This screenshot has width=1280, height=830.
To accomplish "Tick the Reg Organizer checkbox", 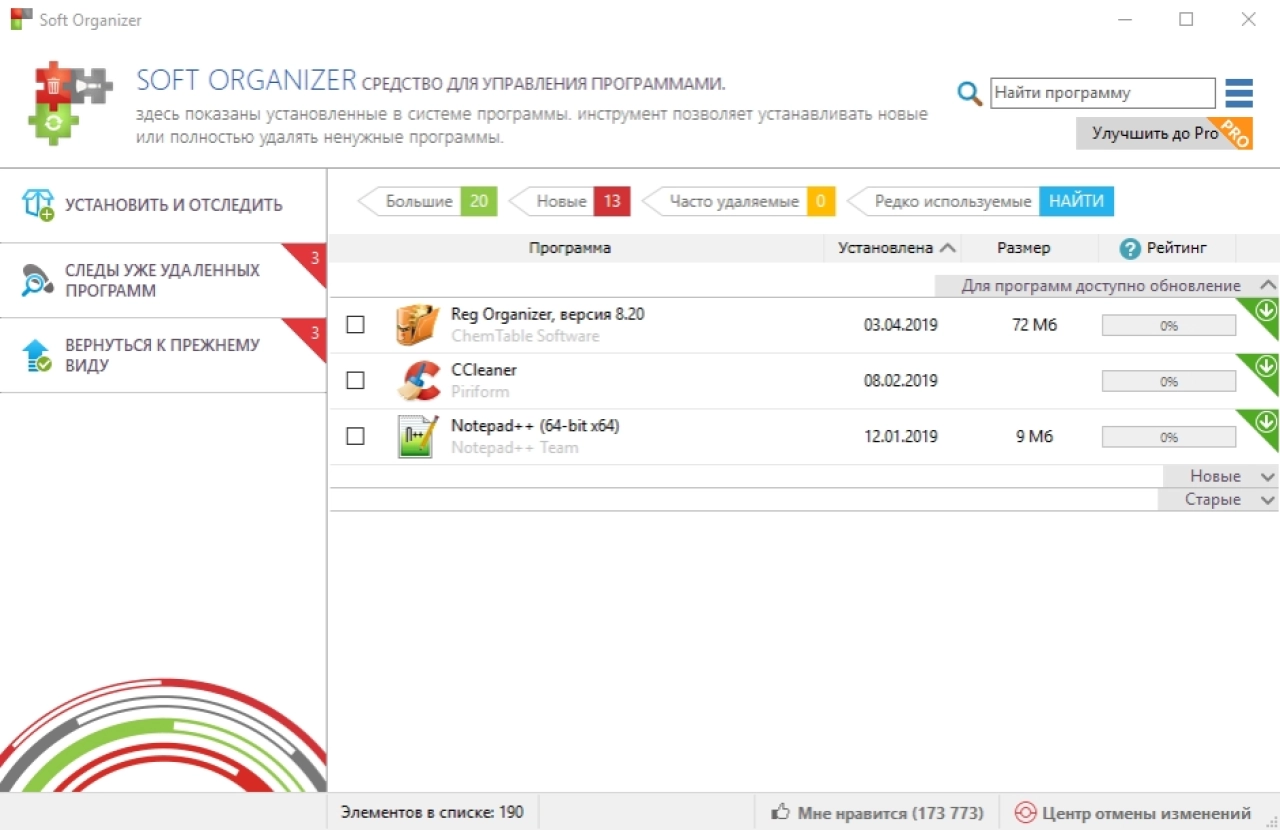I will 355,324.
